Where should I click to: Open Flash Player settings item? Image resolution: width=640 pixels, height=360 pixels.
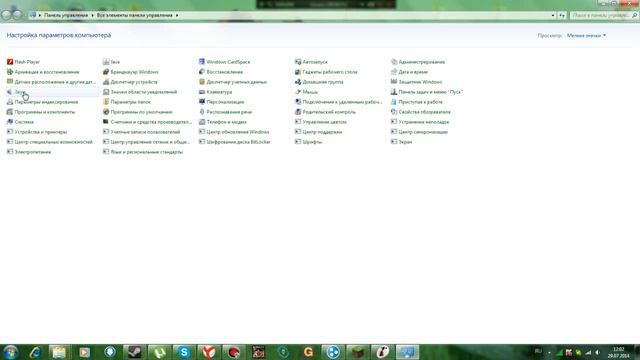point(23,62)
